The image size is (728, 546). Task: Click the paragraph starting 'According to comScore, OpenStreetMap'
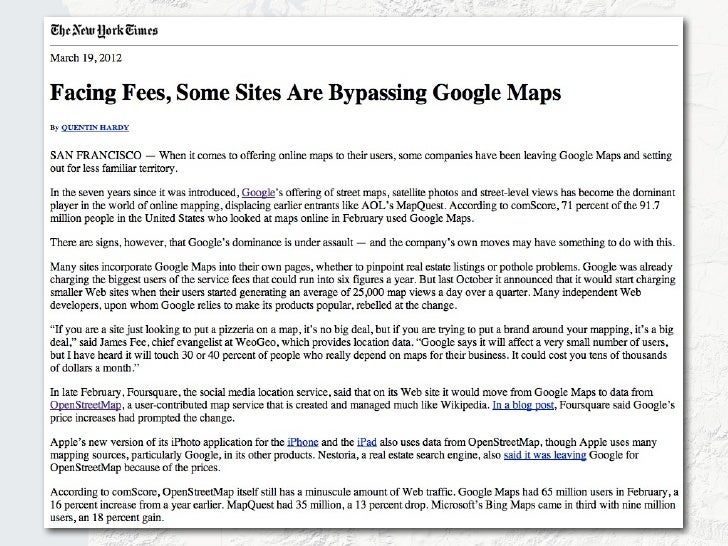click(364, 505)
